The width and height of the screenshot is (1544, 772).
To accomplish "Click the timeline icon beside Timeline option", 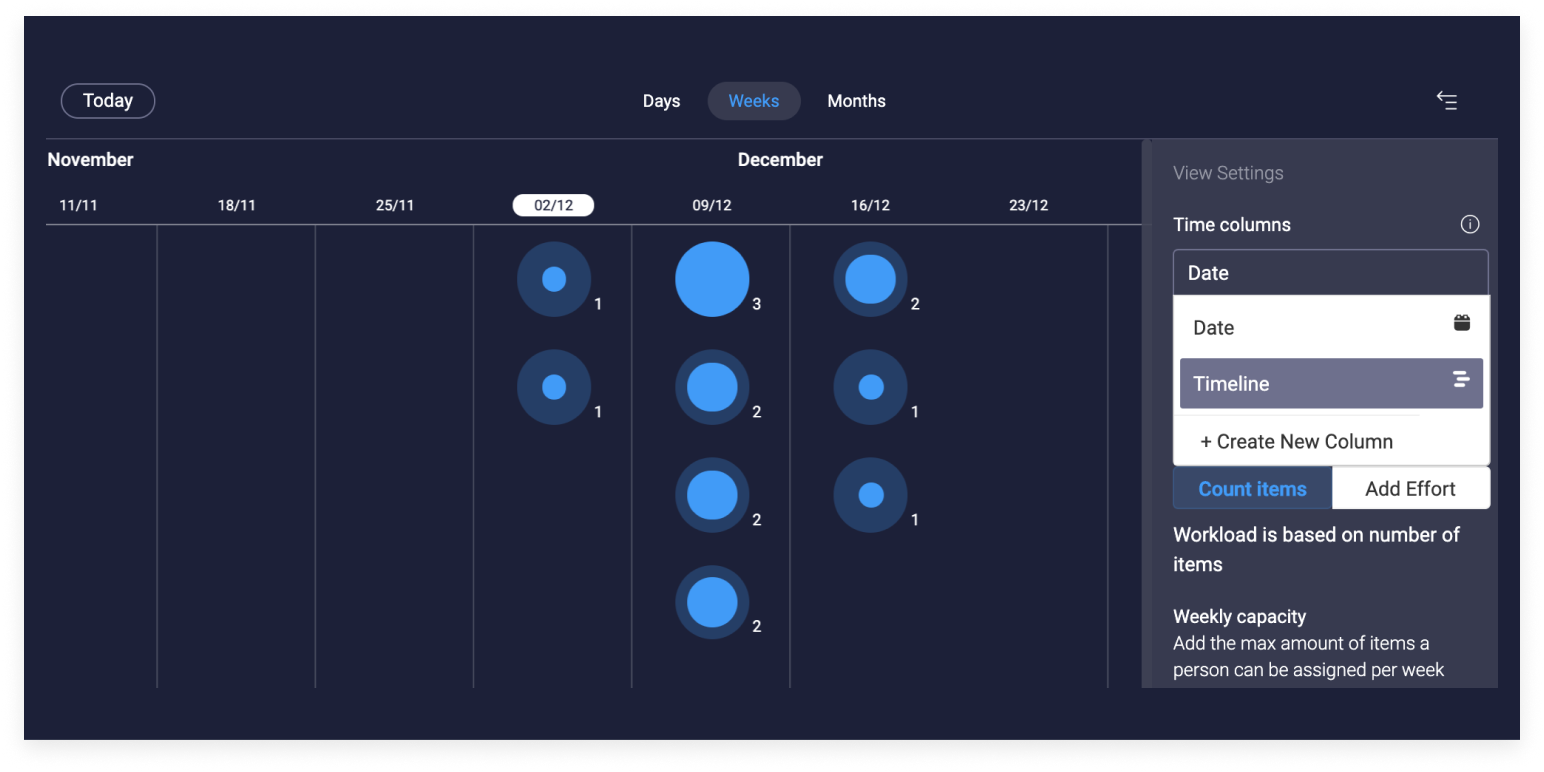I will coord(1461,379).
